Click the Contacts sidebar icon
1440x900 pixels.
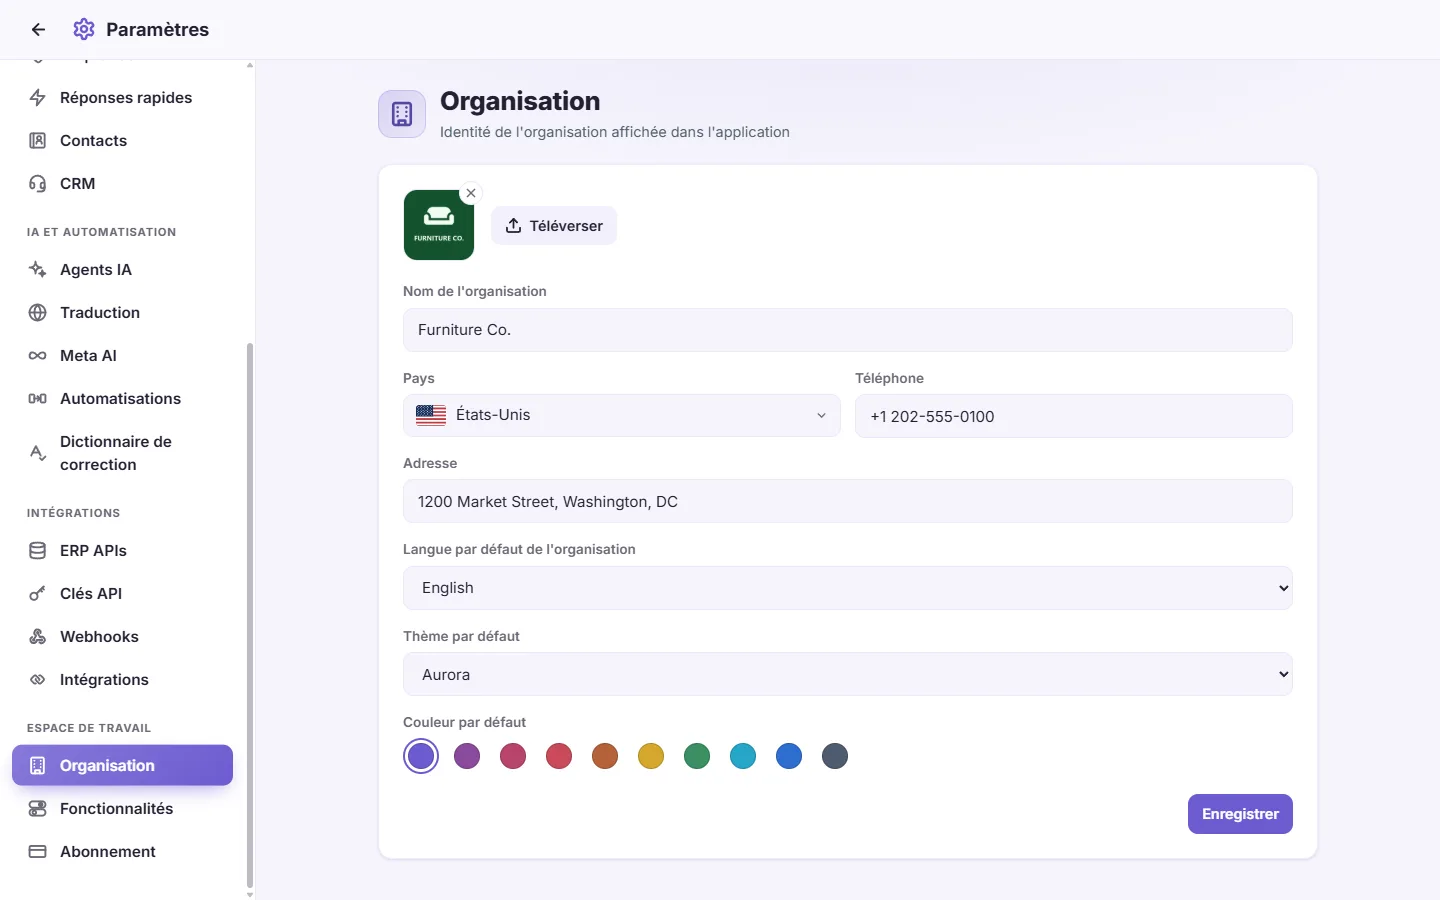click(x=38, y=141)
